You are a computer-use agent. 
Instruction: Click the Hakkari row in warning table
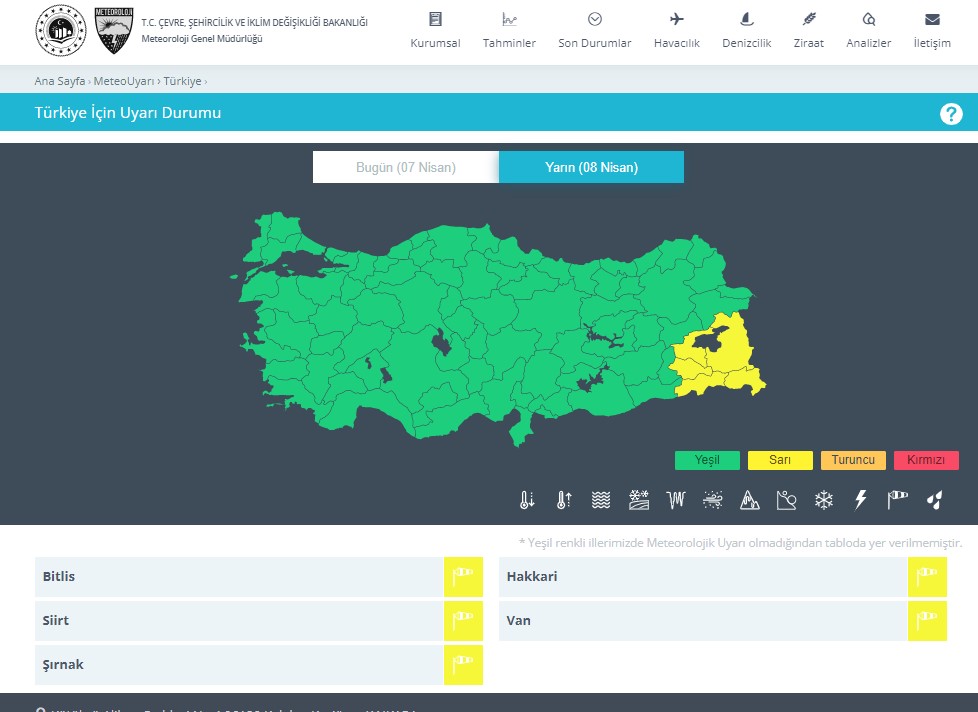[702, 577]
